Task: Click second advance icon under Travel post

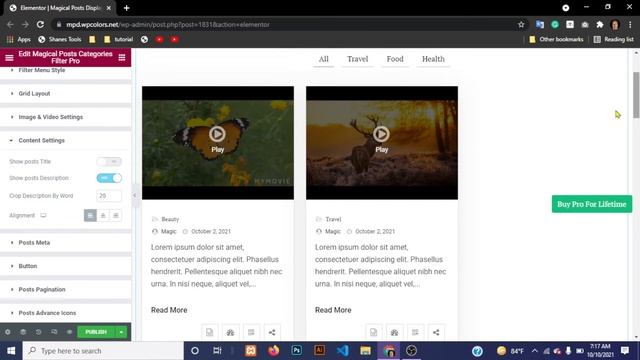Action: pyautogui.click(x=394, y=332)
